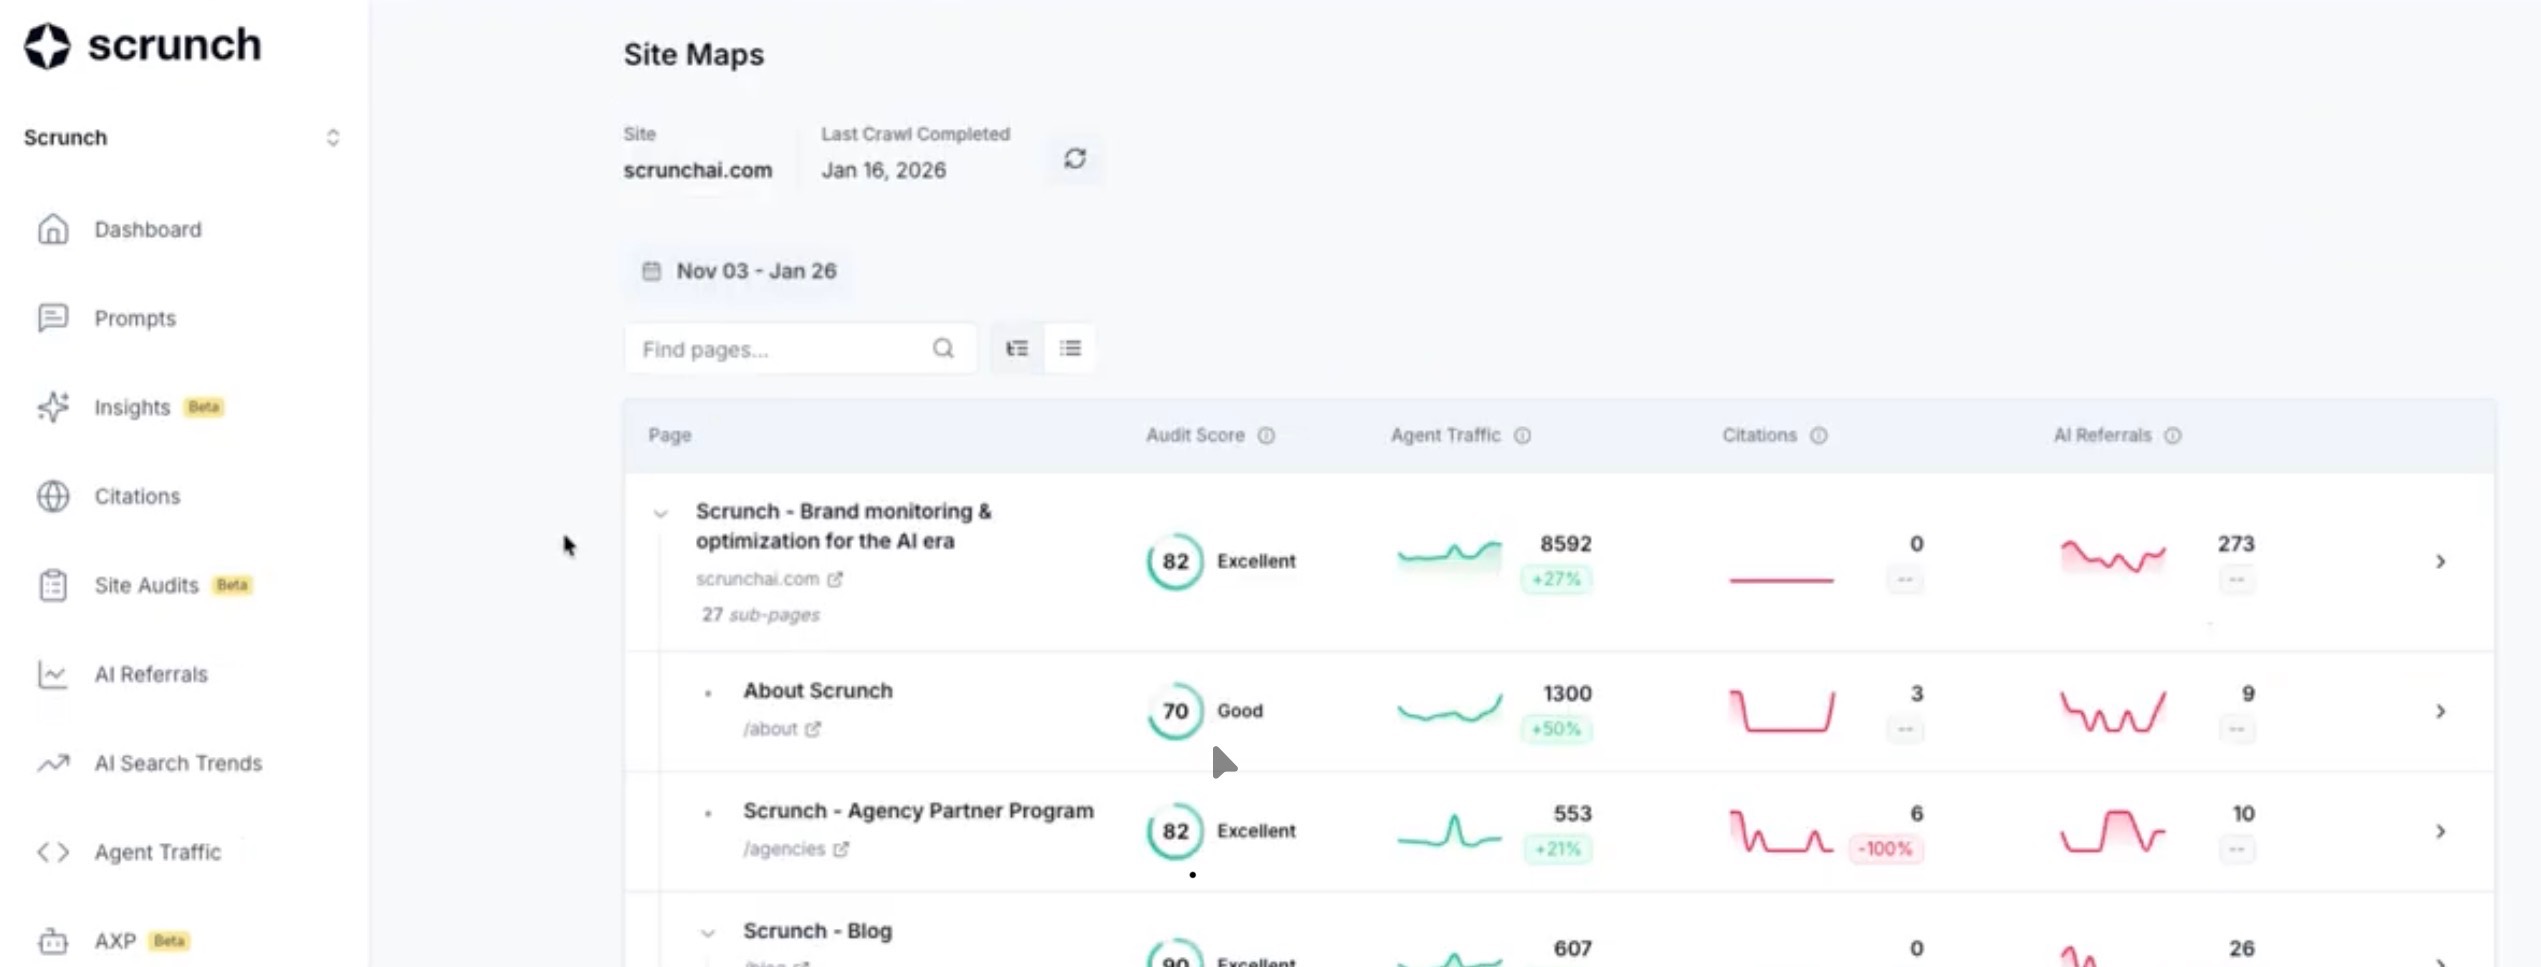Open details arrow for Agency Partner Program
Screen dimensions: 2541x967
pyautogui.click(x=2440, y=832)
